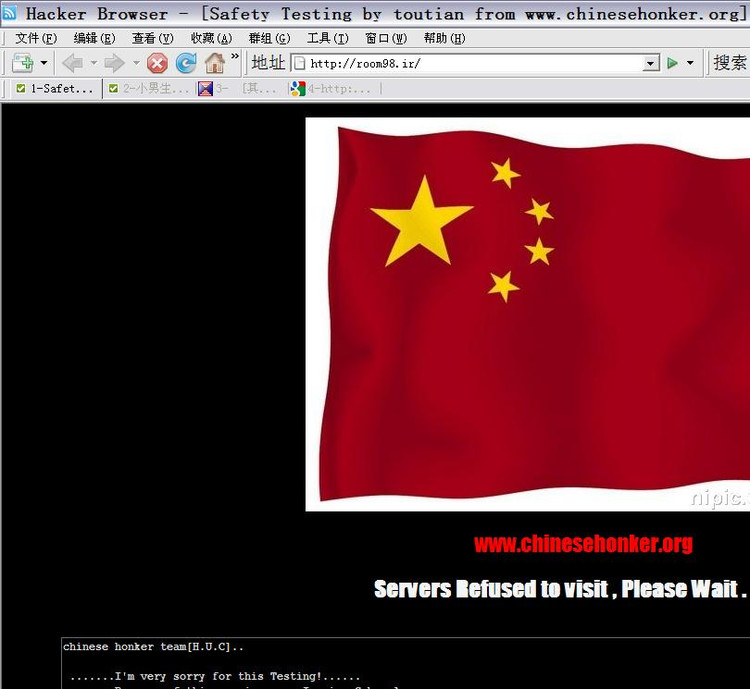750x689 pixels.
Task: Click the new tab icon with green plus
Action: tap(22, 63)
